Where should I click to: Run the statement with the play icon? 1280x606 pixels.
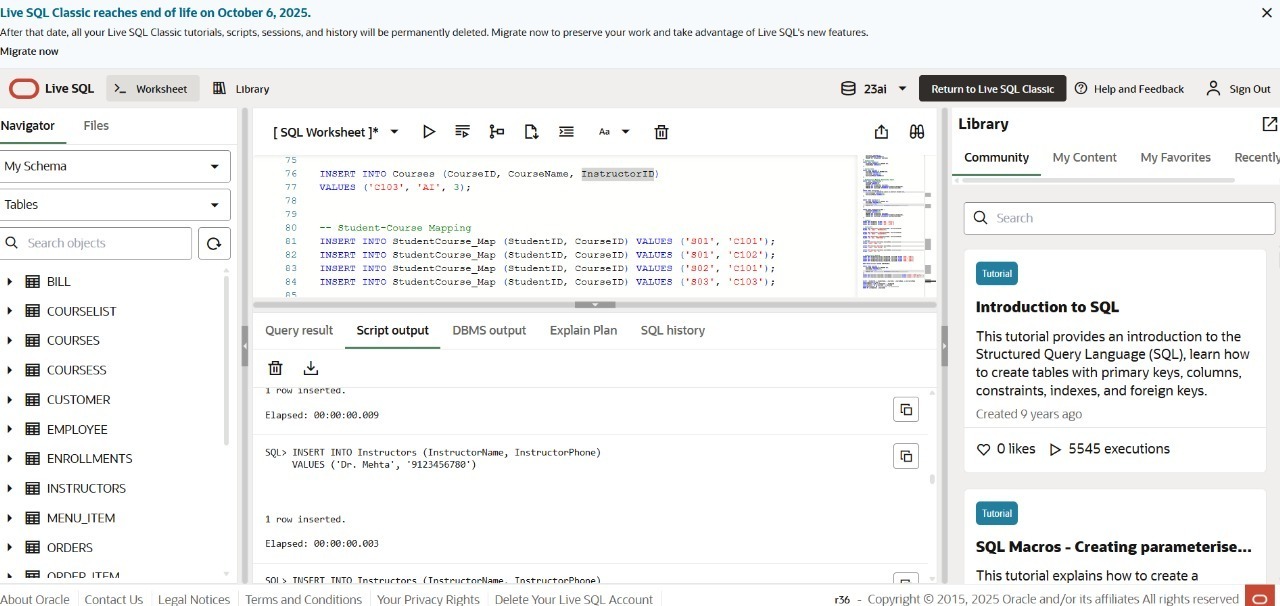pyautogui.click(x=429, y=132)
